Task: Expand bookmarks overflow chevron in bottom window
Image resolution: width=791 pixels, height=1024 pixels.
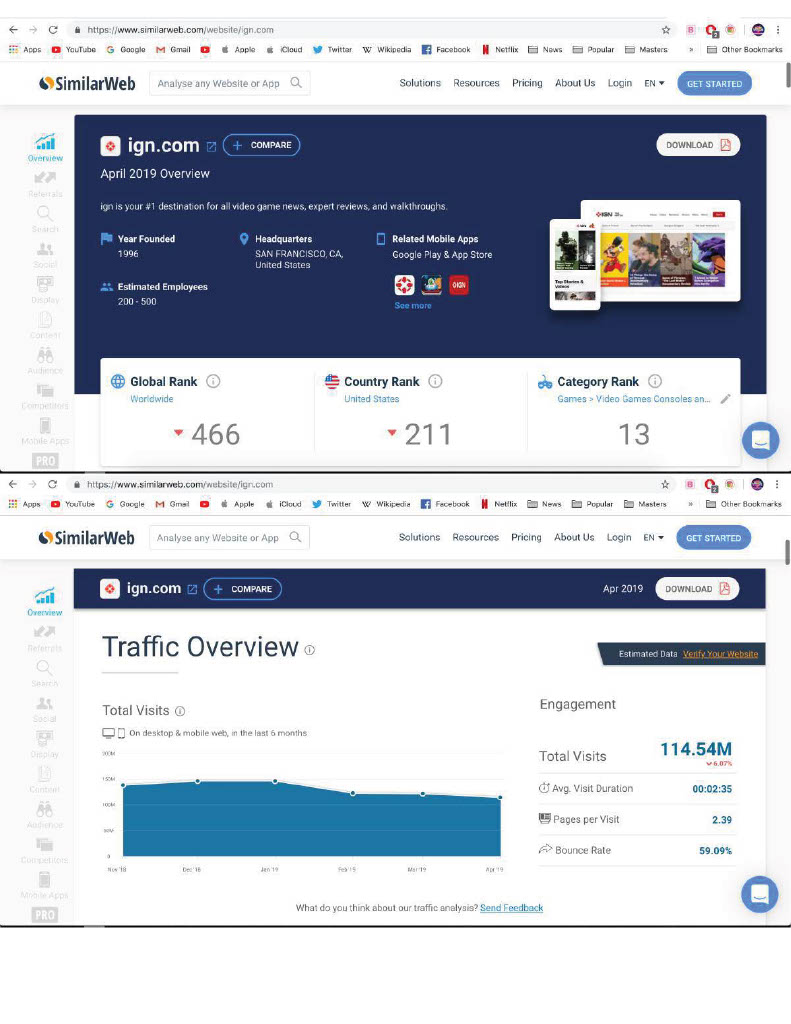Action: (690, 504)
